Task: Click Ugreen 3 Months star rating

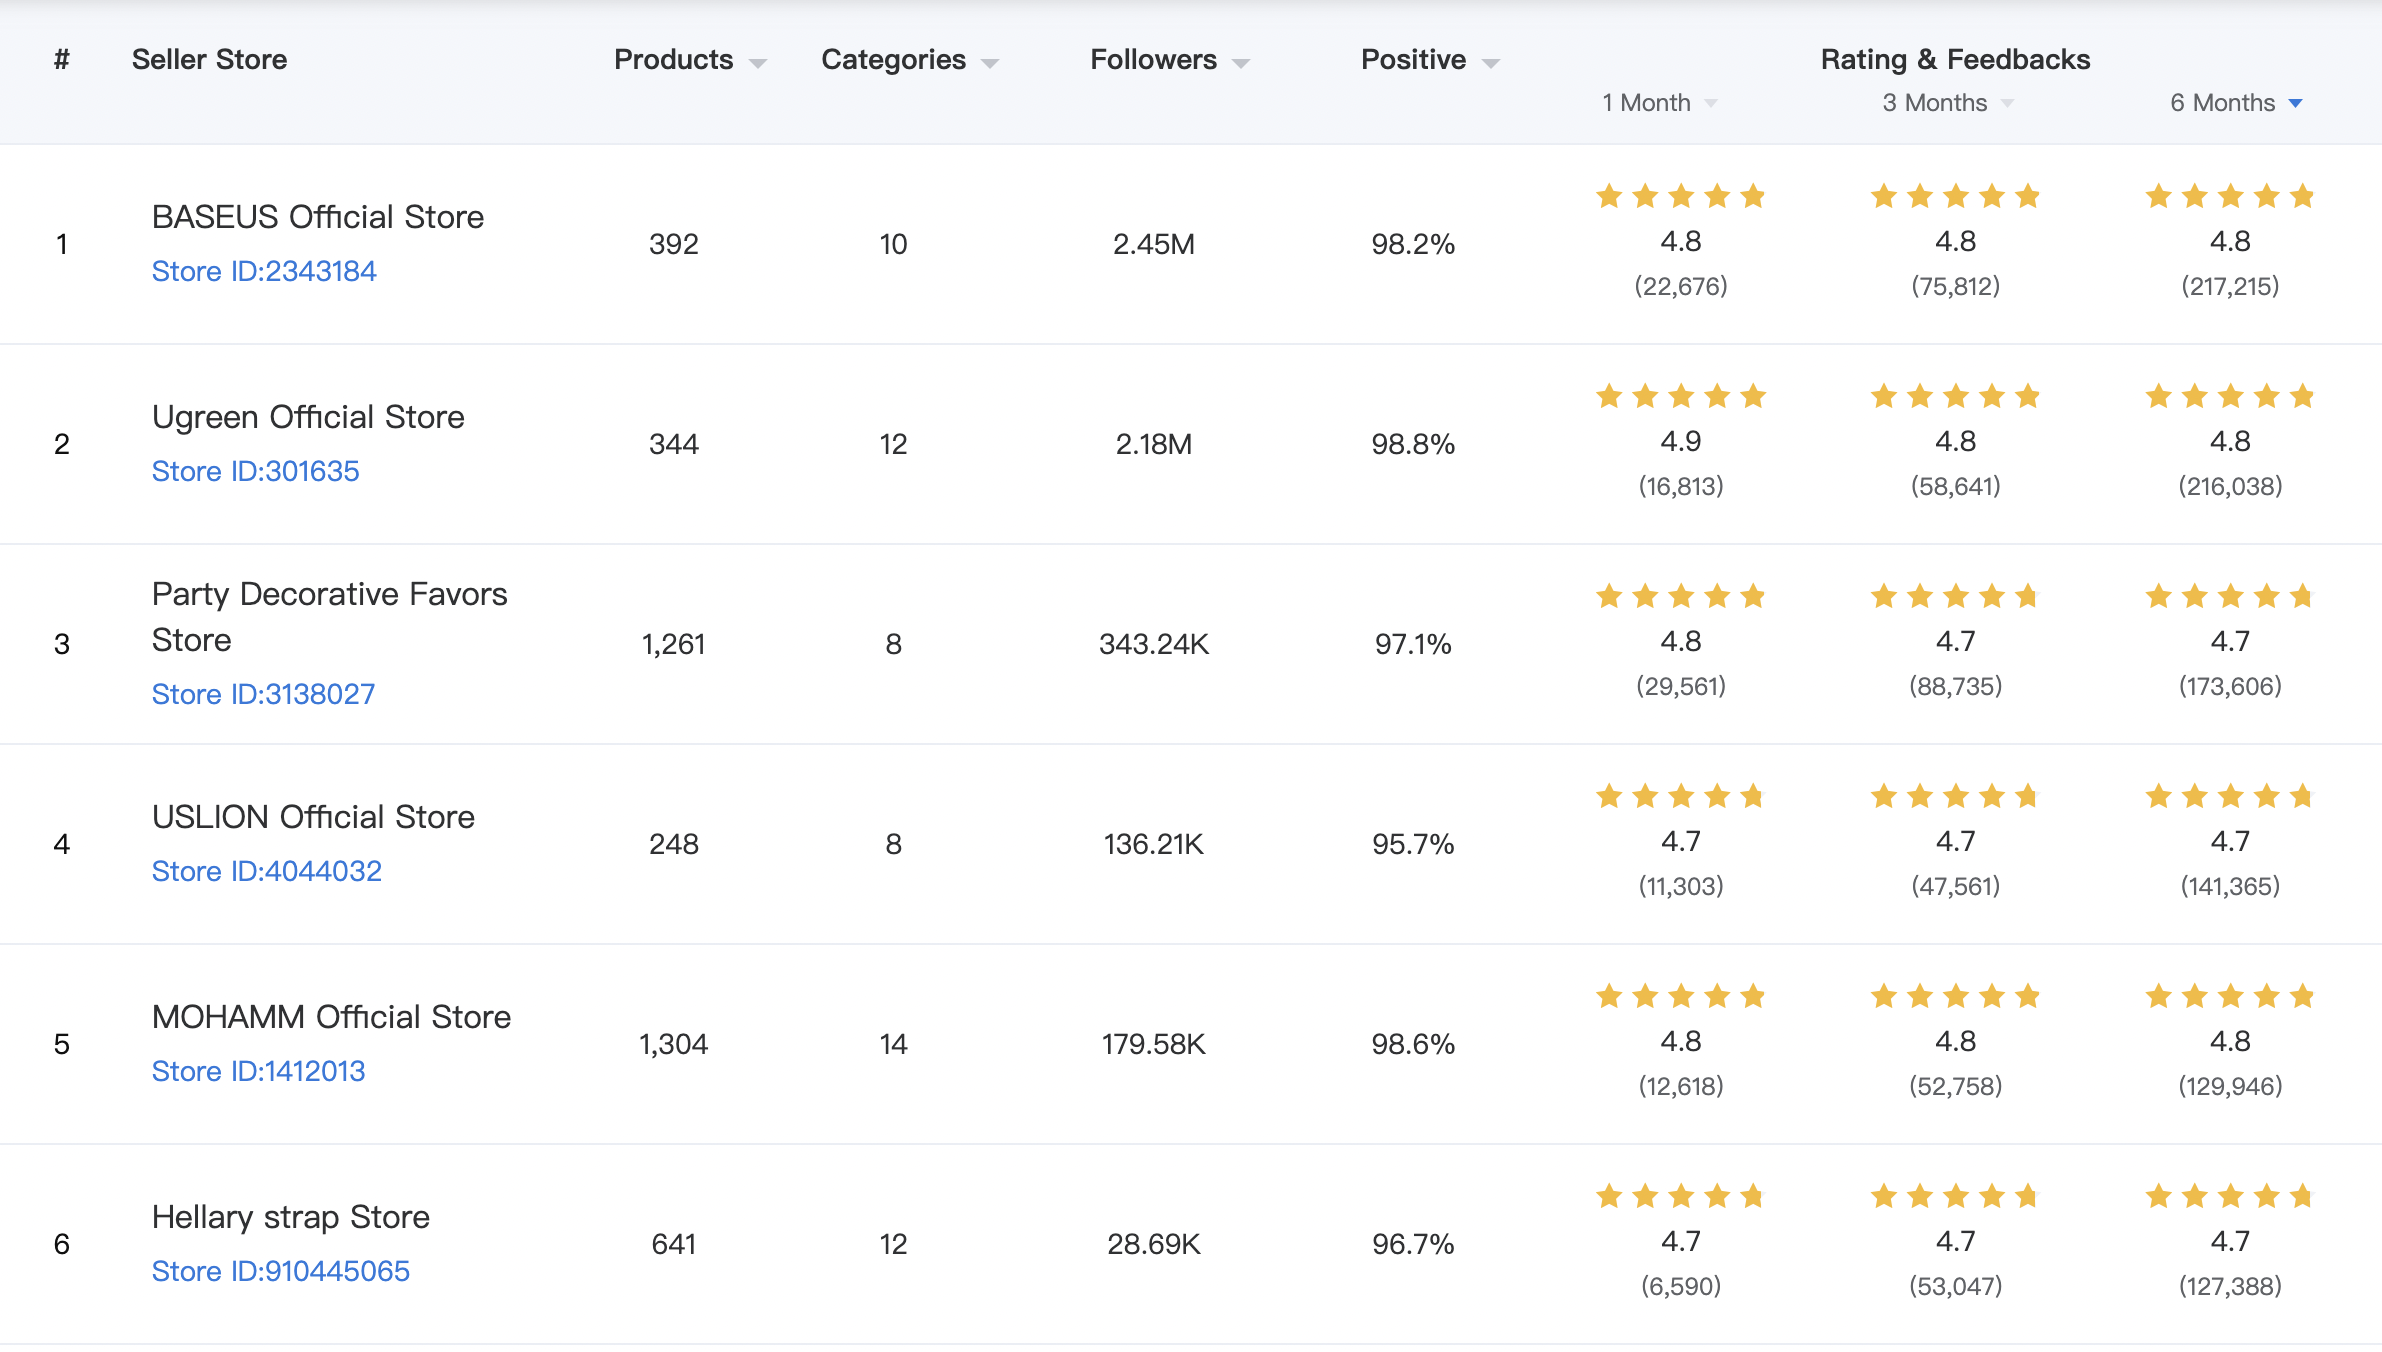Action: point(1955,396)
